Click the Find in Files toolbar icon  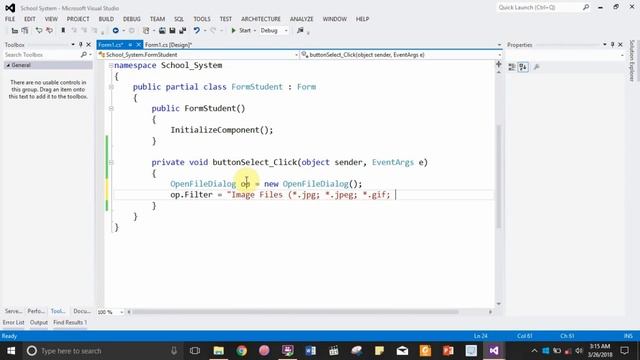pyautogui.click(x=300, y=30)
